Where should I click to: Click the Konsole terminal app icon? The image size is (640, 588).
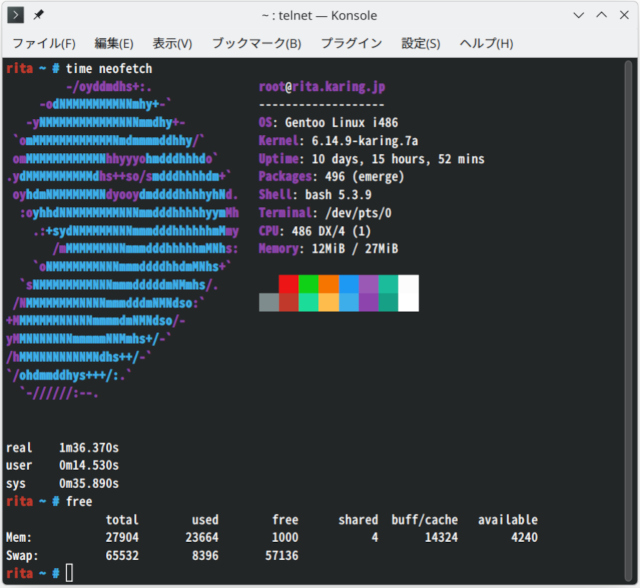[16, 15]
